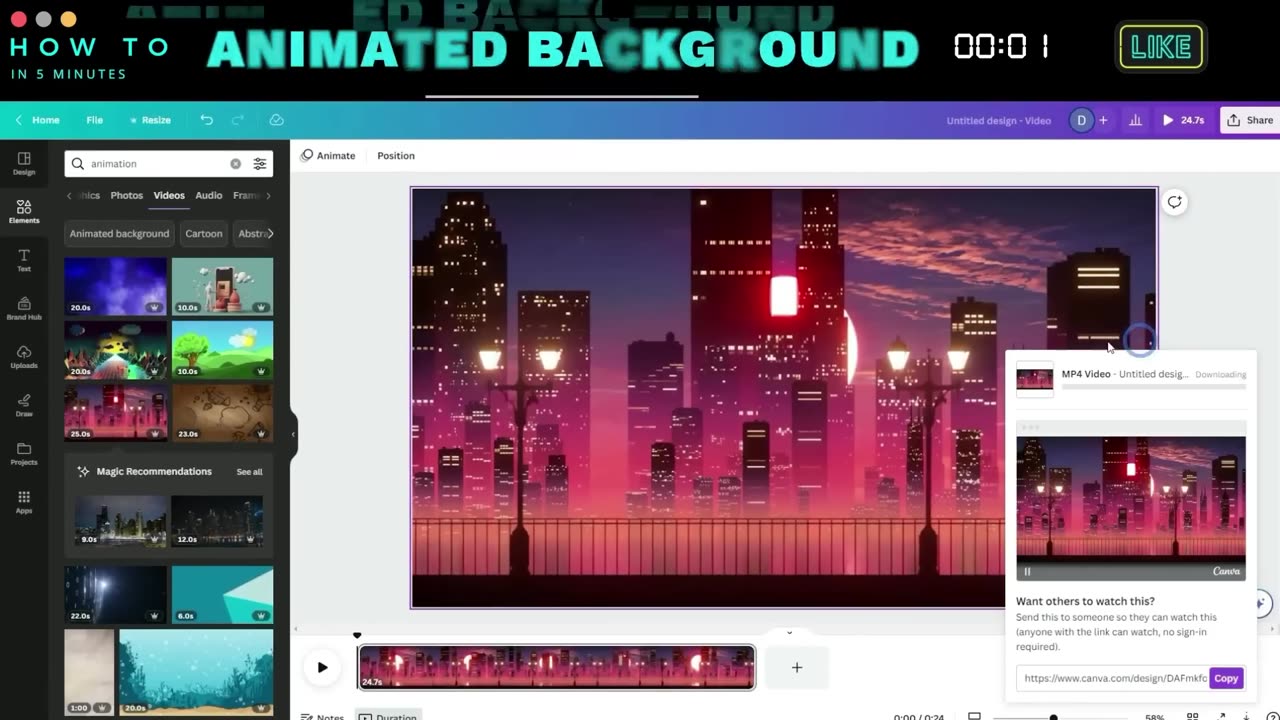Image resolution: width=1280 pixels, height=720 pixels.
Task: Open the Text sidebar panel
Action: [24, 260]
